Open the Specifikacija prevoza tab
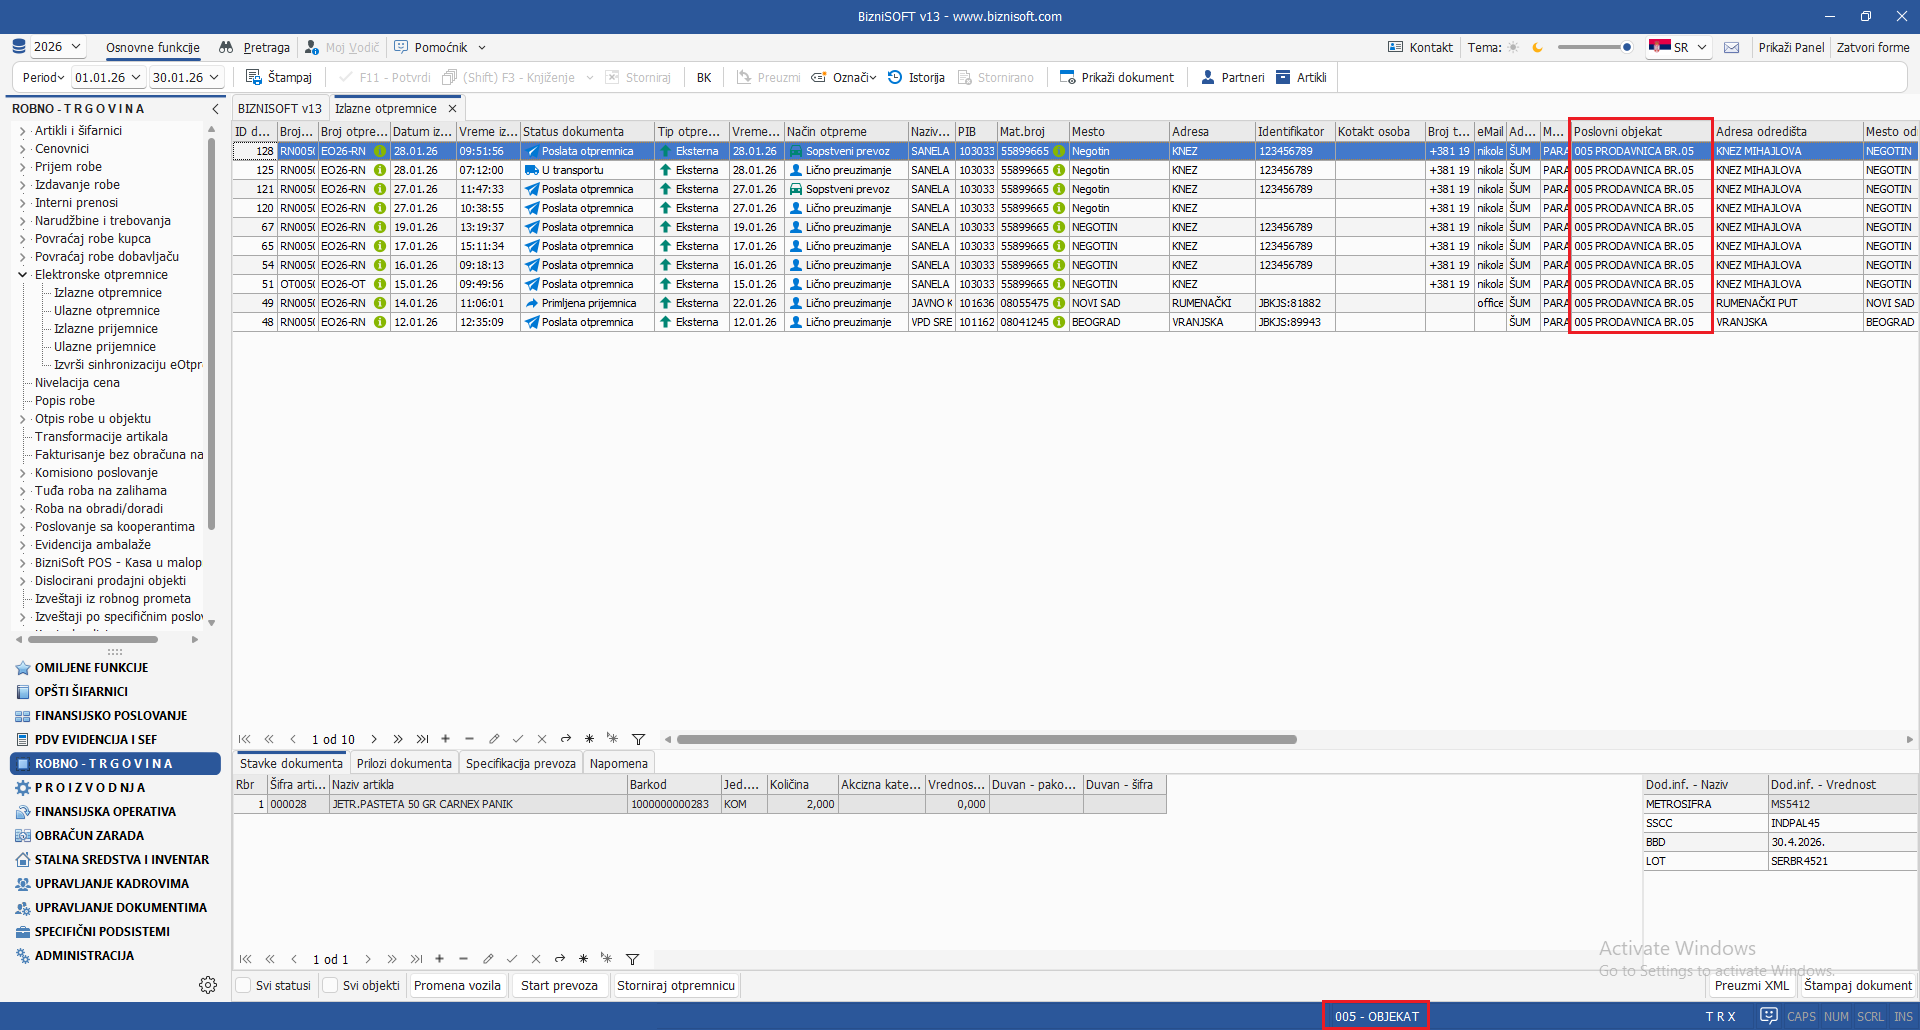 pyautogui.click(x=520, y=763)
